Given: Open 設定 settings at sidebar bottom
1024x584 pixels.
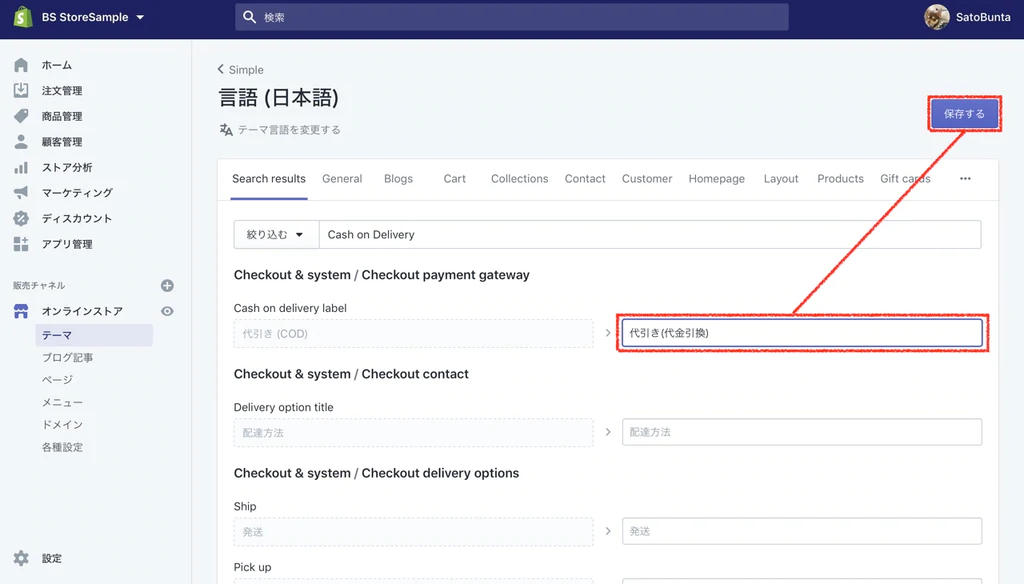Looking at the screenshot, I should (51, 559).
